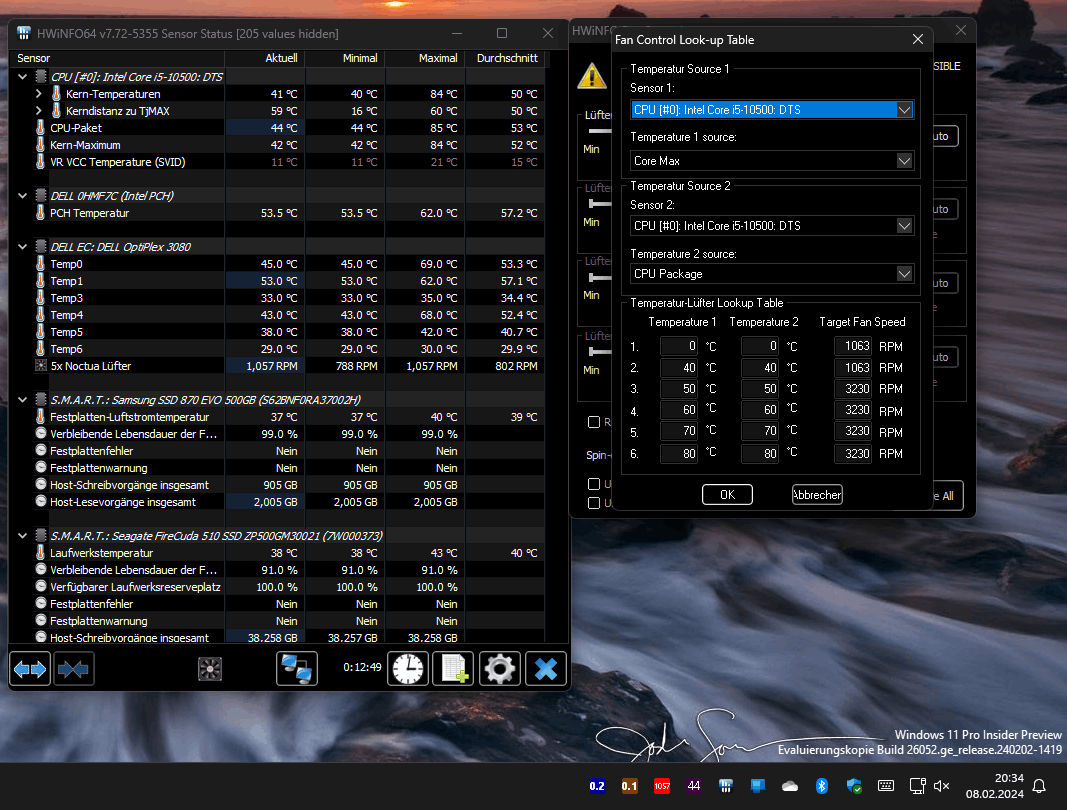Click second Lüfter slider handle
The height and width of the screenshot is (810, 1067).
[x=591, y=204]
